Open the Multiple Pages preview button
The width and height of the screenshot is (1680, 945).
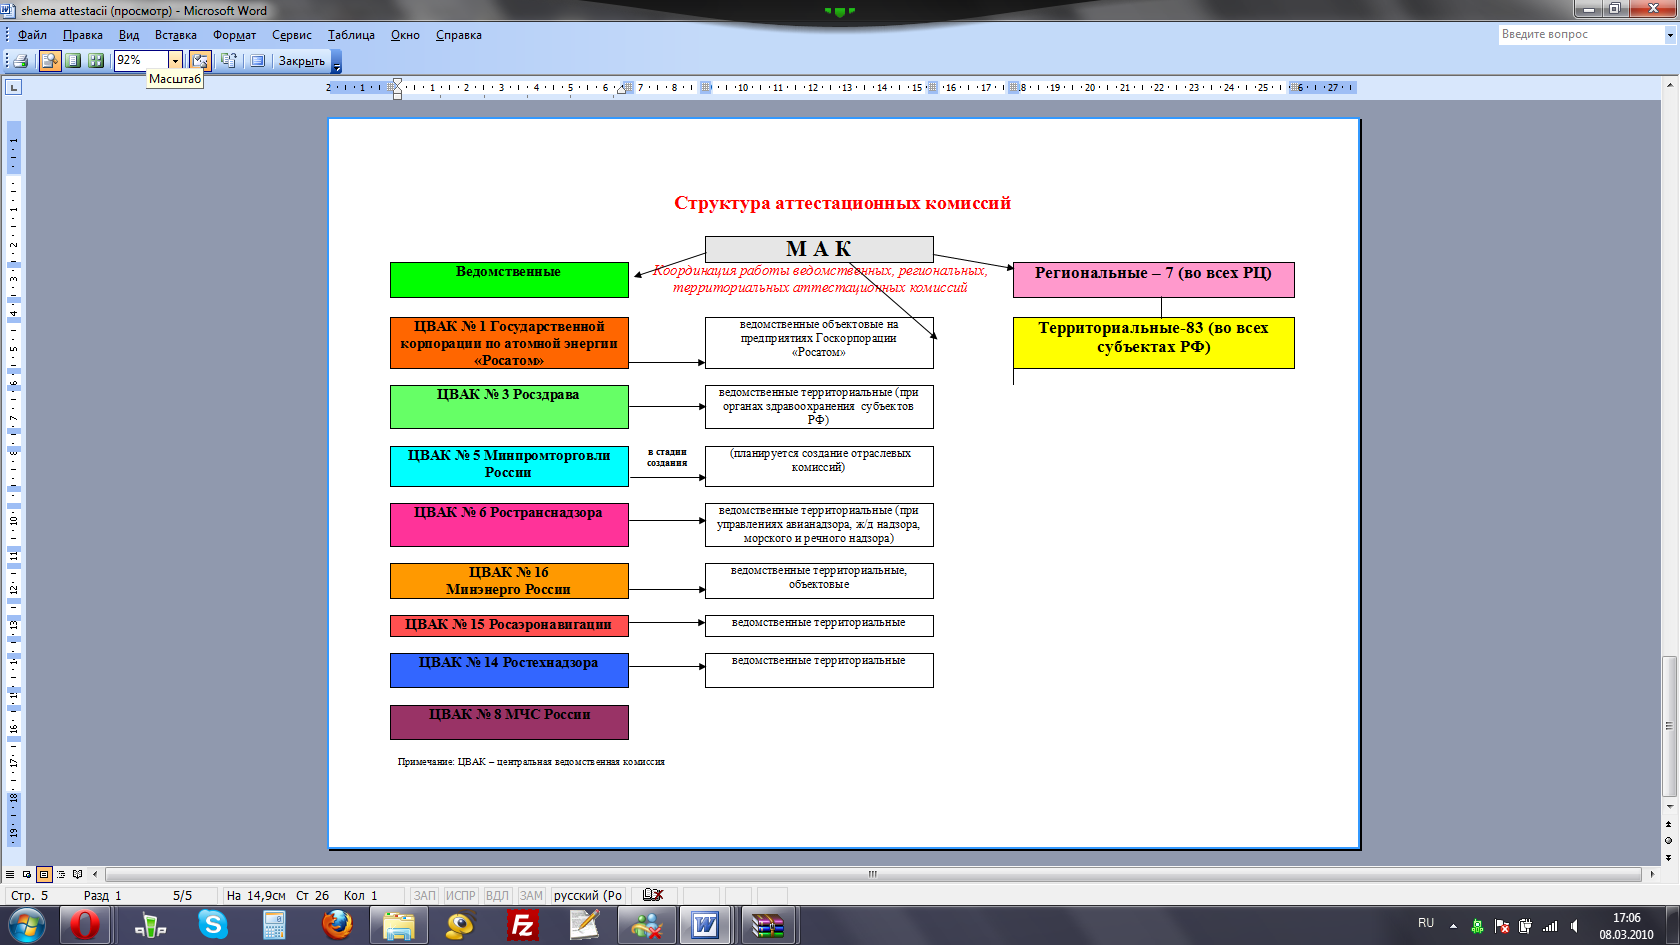(x=96, y=61)
